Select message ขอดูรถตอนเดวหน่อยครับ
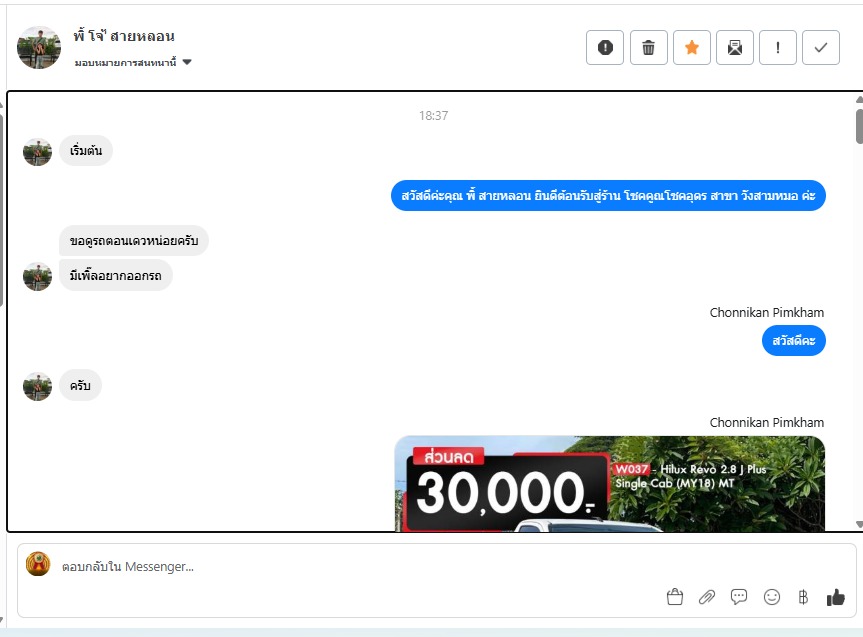Screen dimensions: 863x637 pos(134,241)
